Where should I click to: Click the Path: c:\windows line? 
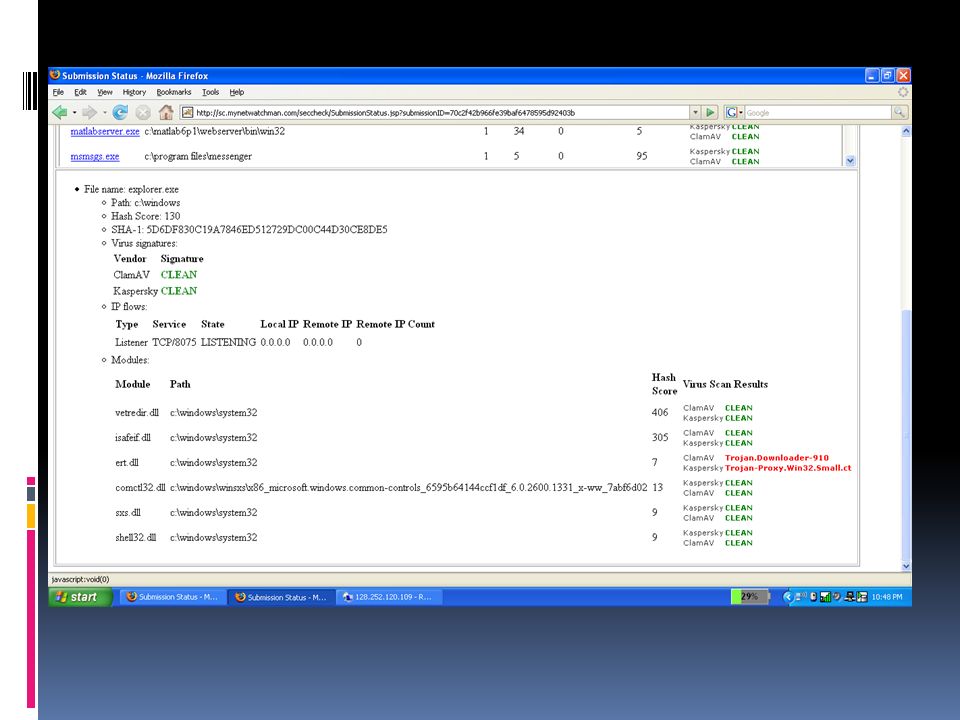146,203
